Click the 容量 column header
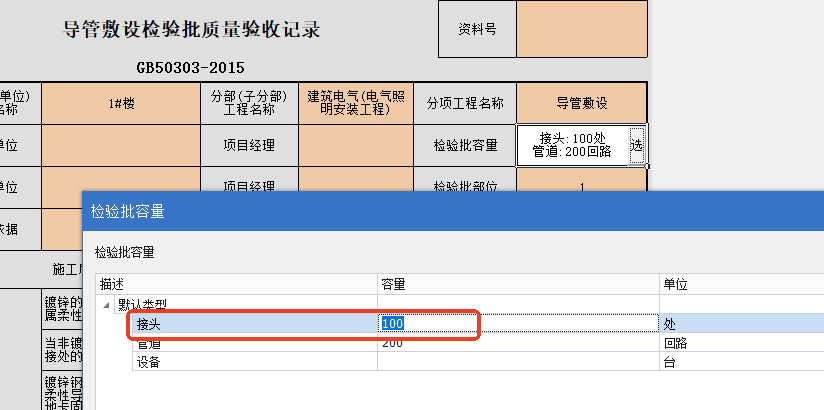This screenshot has height=410, width=824. pos(518,284)
